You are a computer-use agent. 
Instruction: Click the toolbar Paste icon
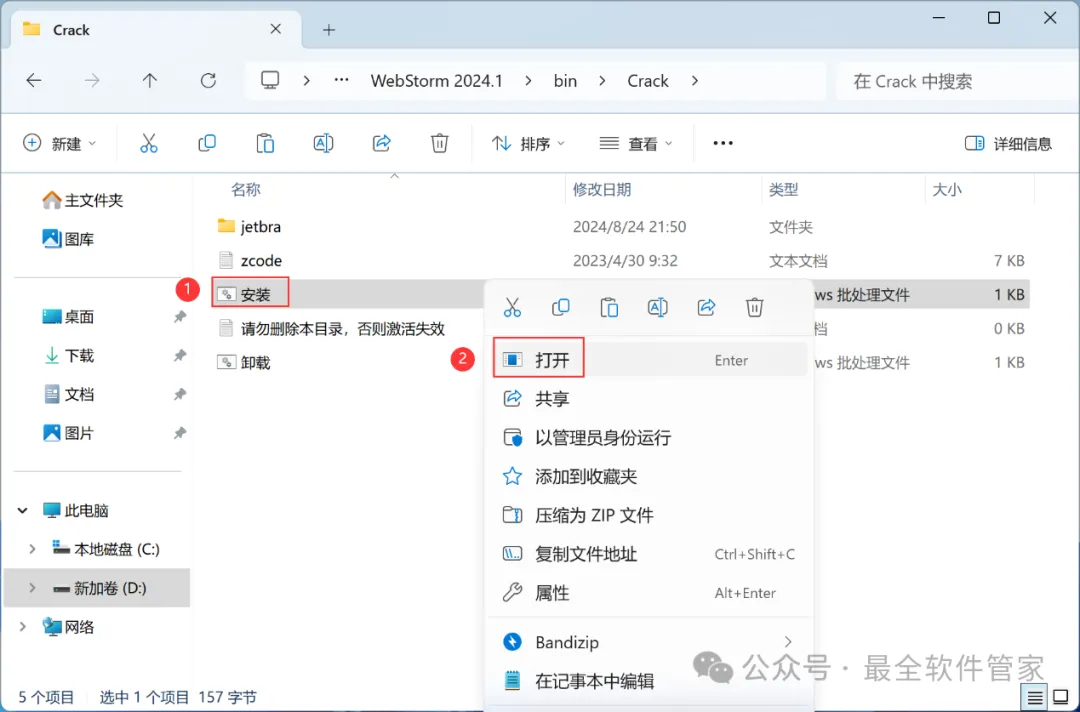coord(265,143)
